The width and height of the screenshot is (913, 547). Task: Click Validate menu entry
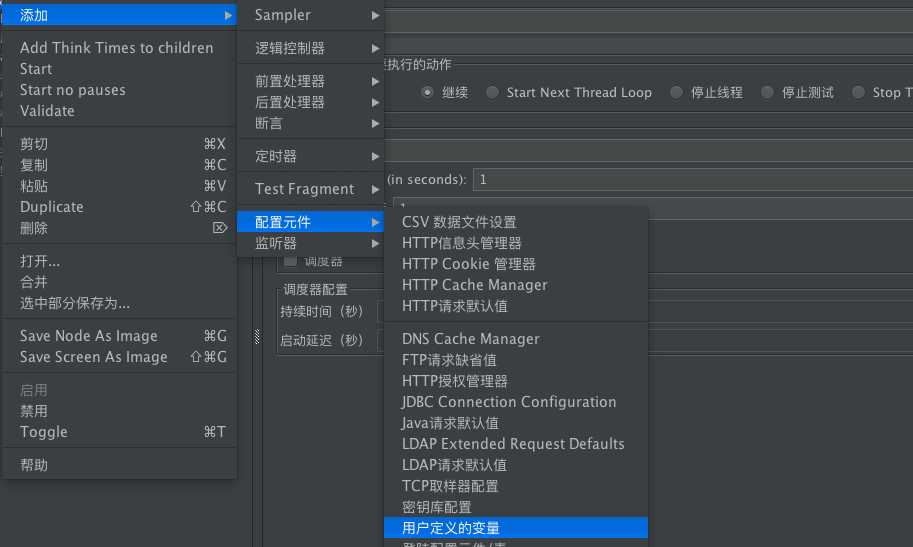pos(119,111)
